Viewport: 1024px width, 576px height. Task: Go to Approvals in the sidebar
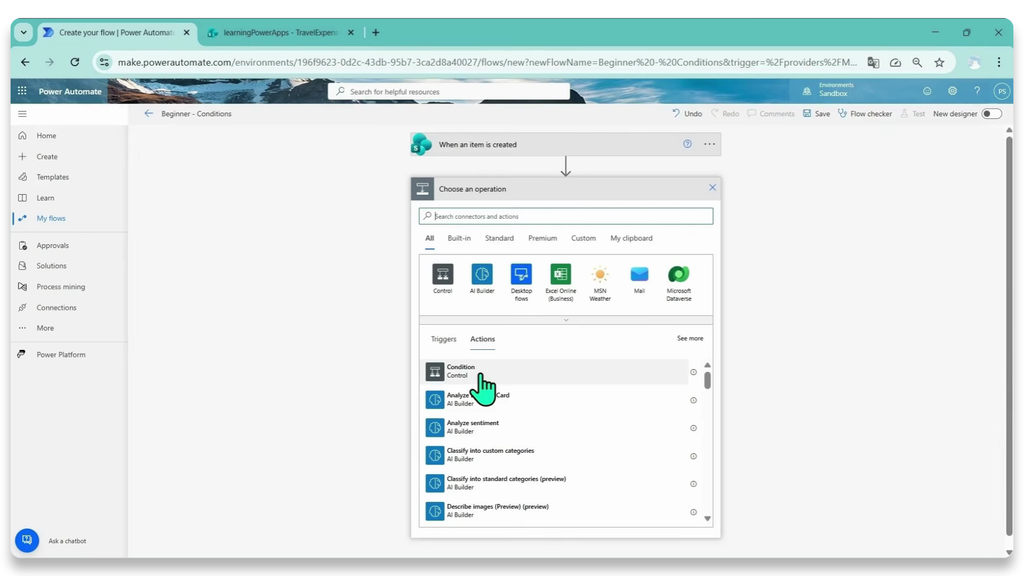[x=52, y=246]
